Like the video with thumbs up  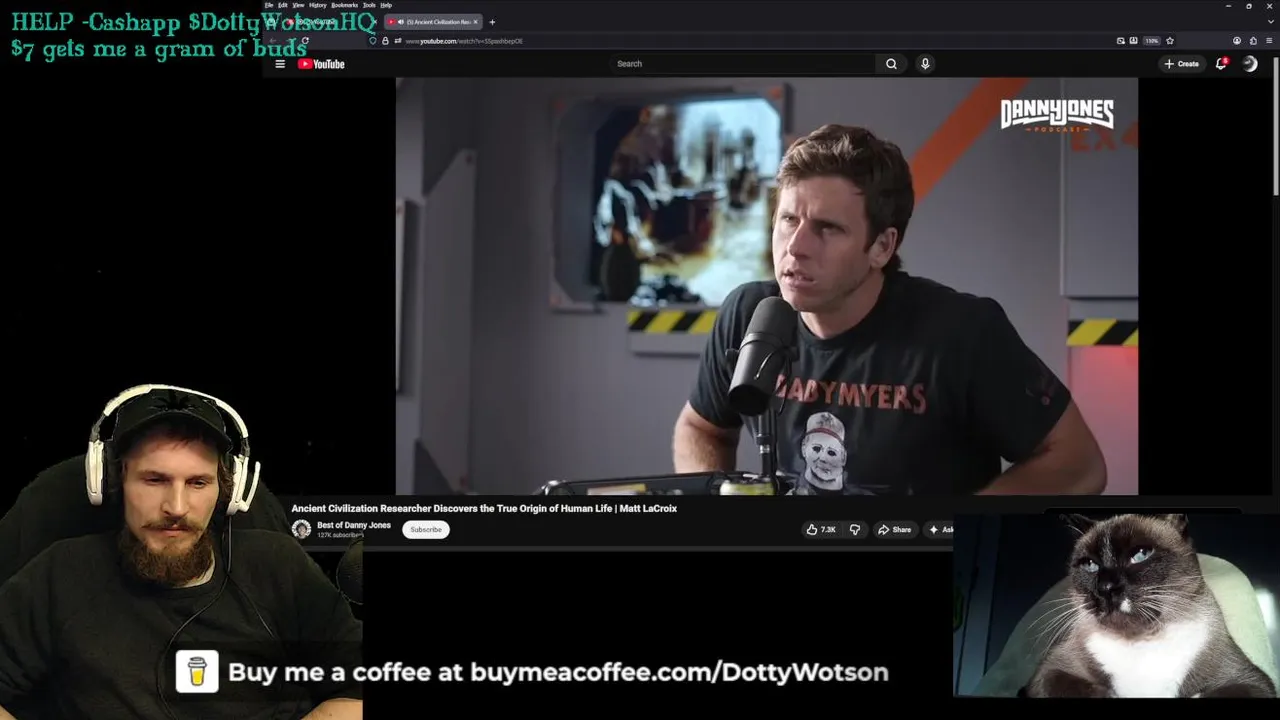click(x=821, y=530)
